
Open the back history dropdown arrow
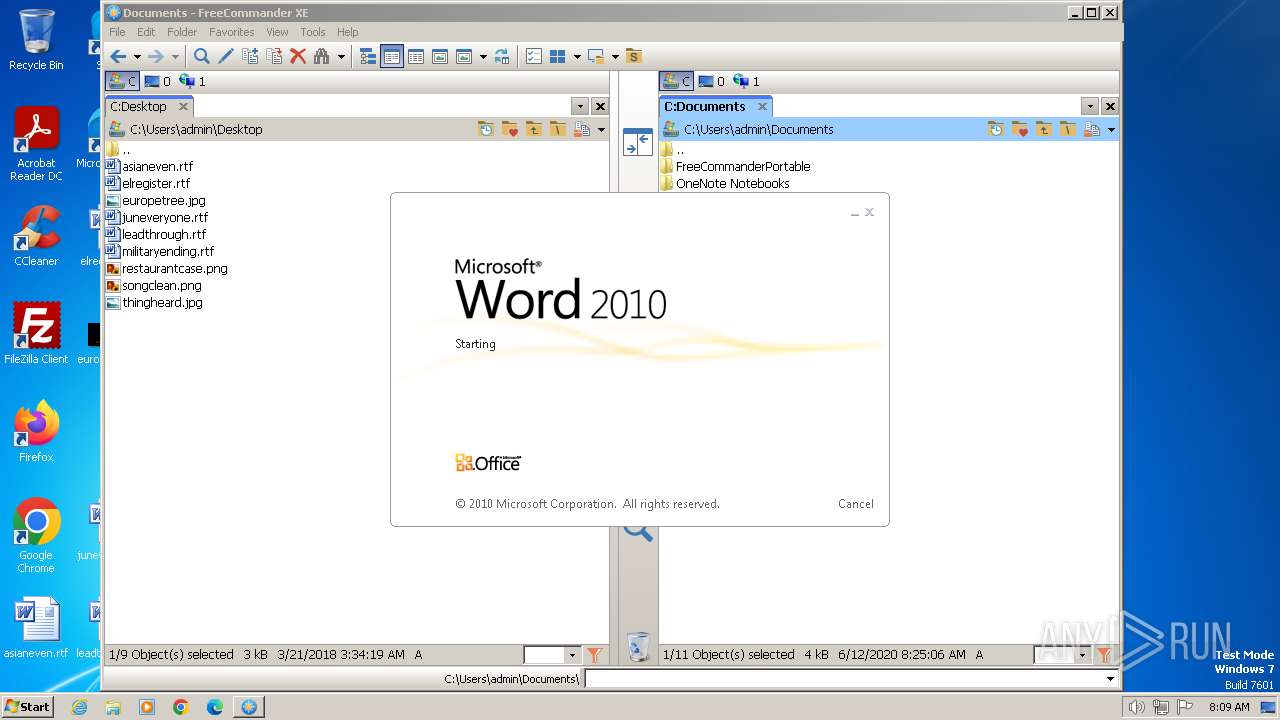[137, 57]
